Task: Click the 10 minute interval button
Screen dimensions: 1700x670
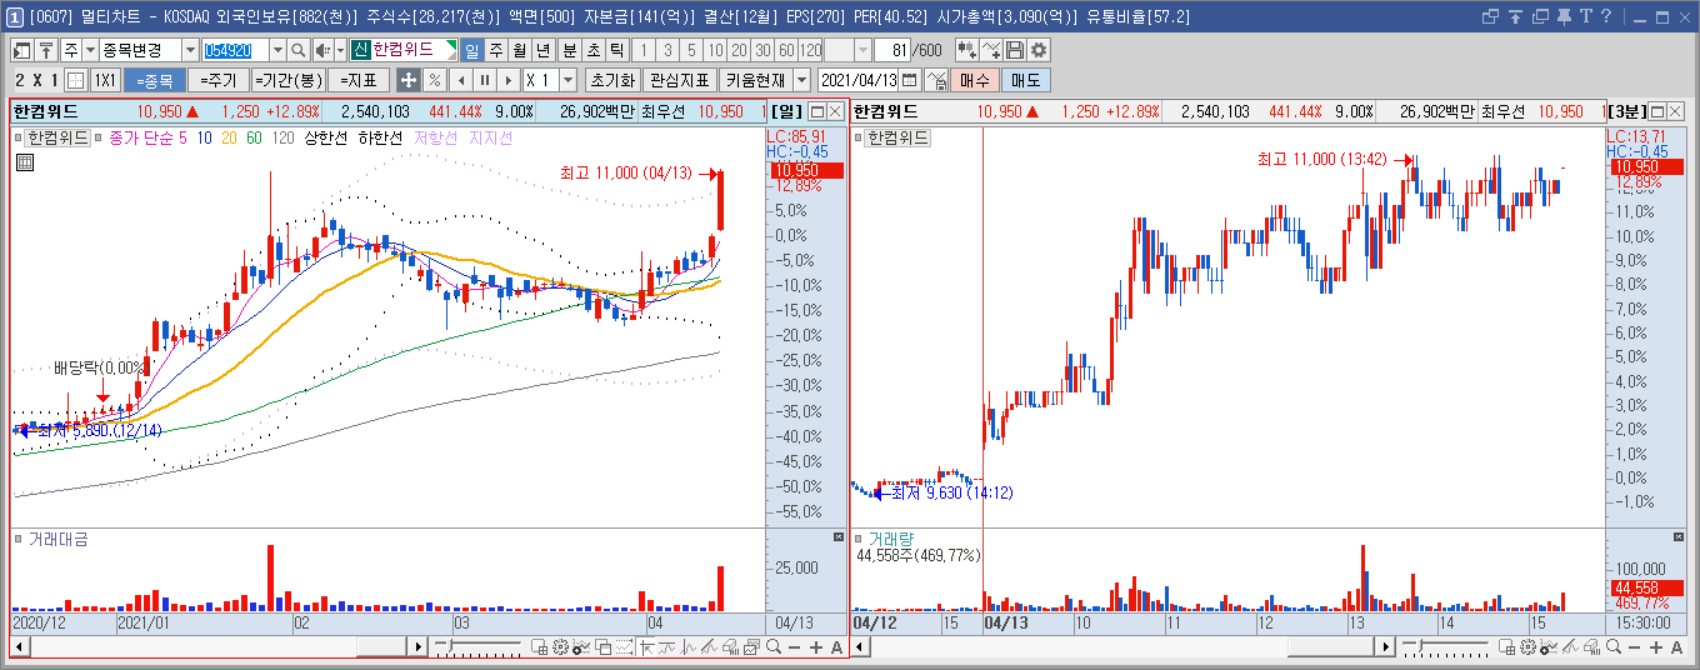Action: pos(715,50)
